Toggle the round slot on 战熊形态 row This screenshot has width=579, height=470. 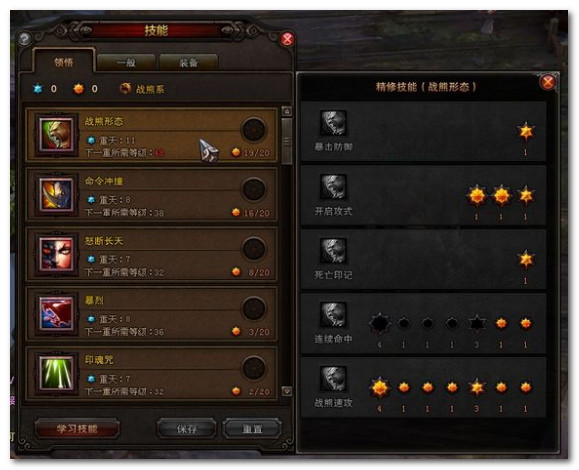[254, 130]
